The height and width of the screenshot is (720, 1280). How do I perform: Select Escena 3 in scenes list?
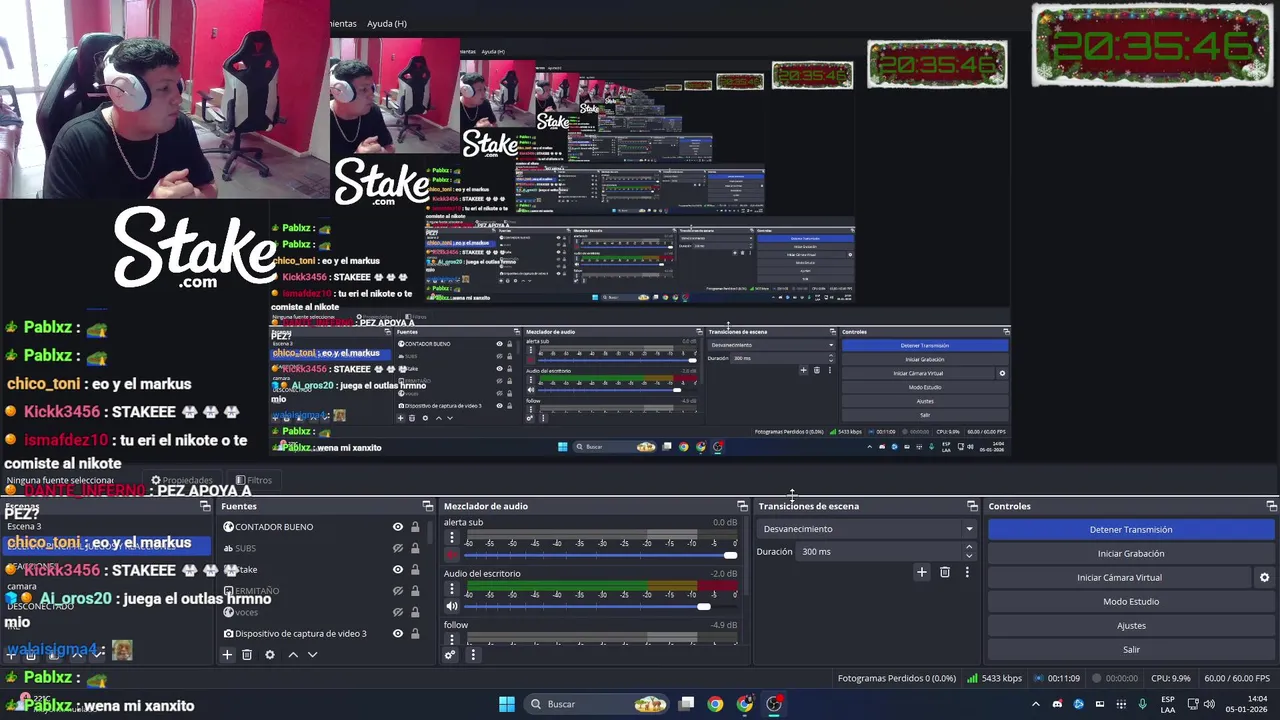[x=24, y=526]
